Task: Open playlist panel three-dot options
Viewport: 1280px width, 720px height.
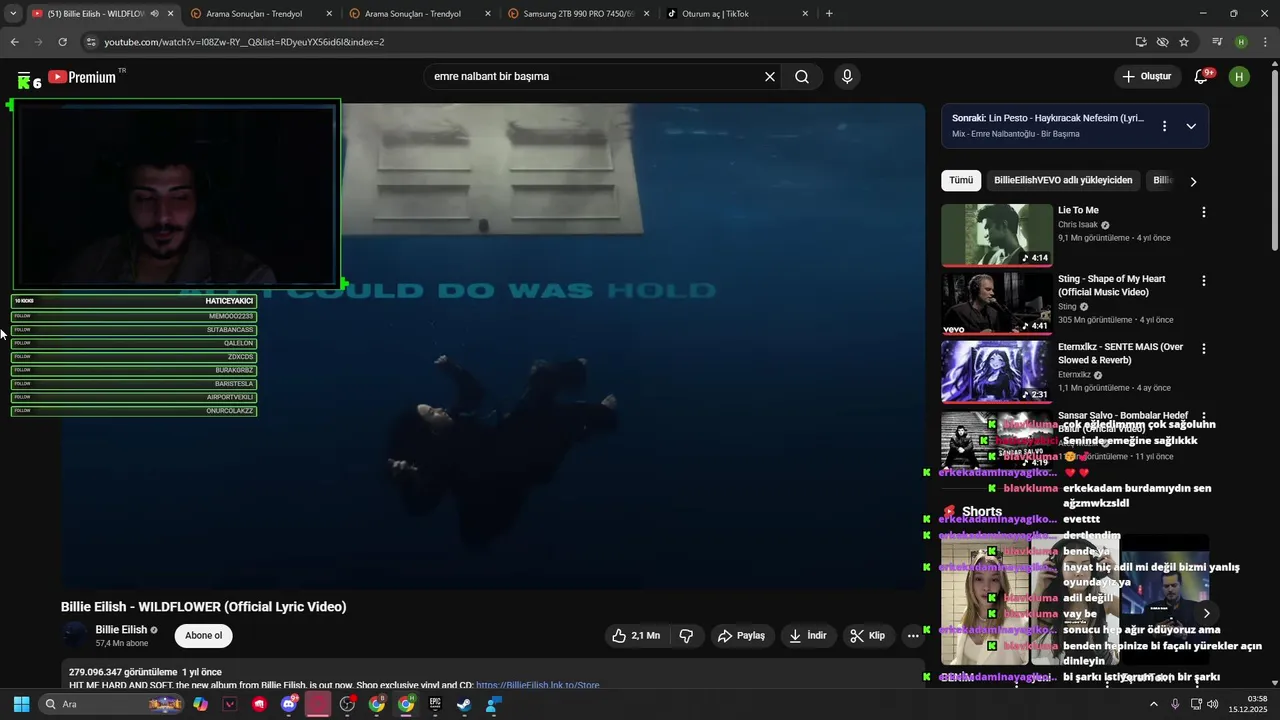Action: pos(1164,126)
